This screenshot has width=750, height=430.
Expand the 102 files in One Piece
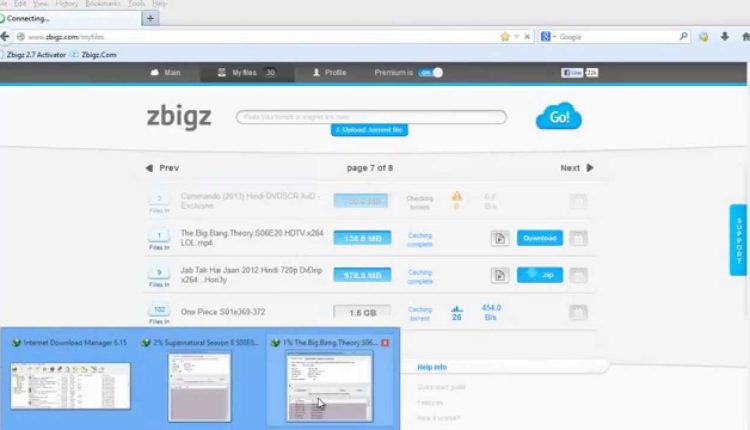[159, 311]
